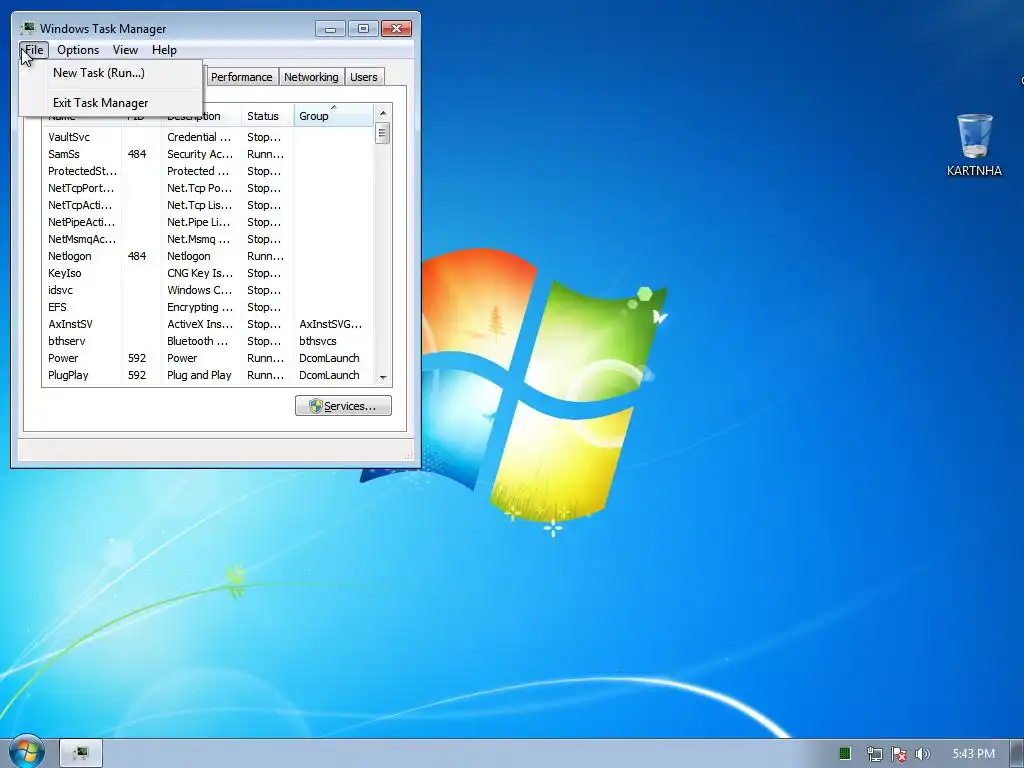Select the KeyIso service row
The width and height of the screenshot is (1024, 768).
tap(208, 273)
